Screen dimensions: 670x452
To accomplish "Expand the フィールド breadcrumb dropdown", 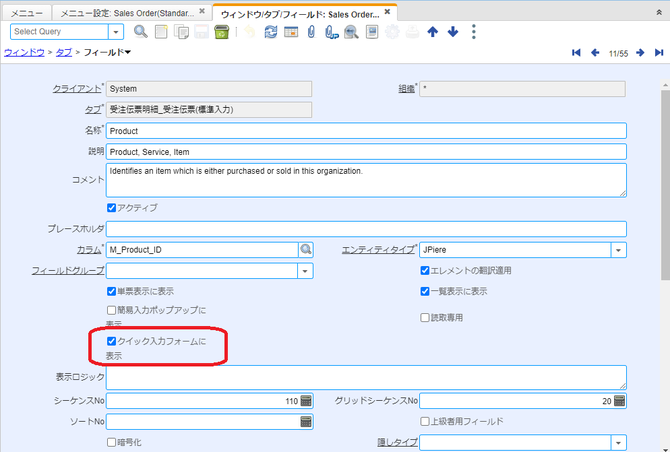I will click(x=128, y=53).
